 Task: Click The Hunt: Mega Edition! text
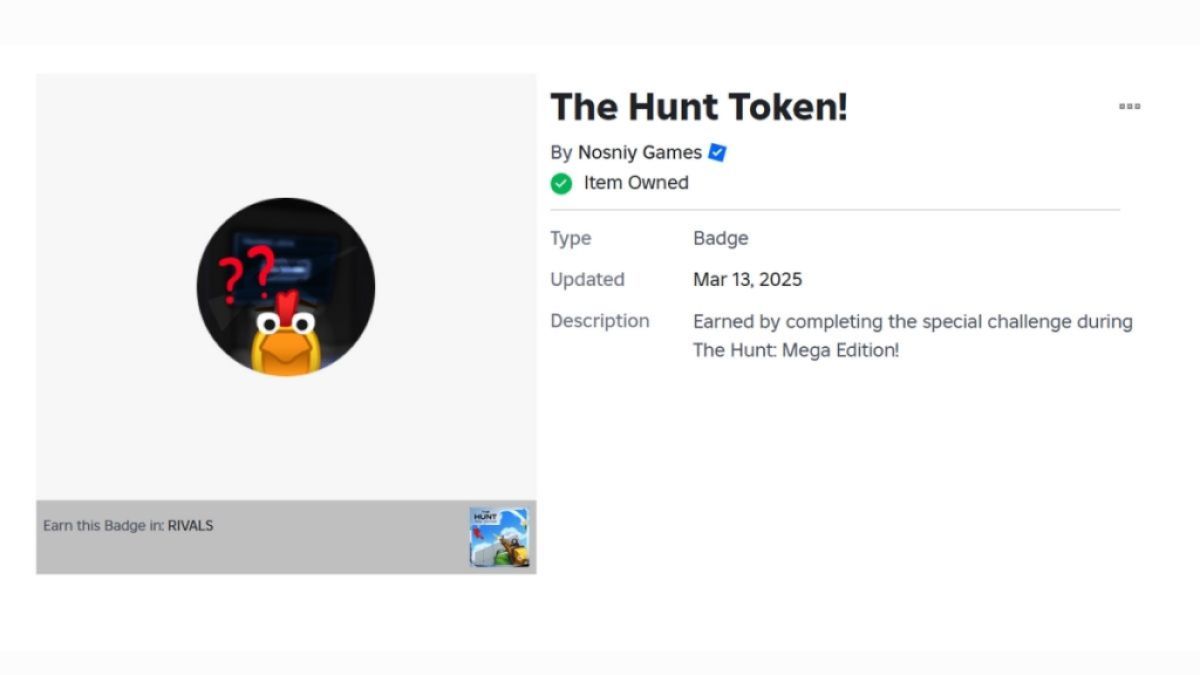click(796, 351)
